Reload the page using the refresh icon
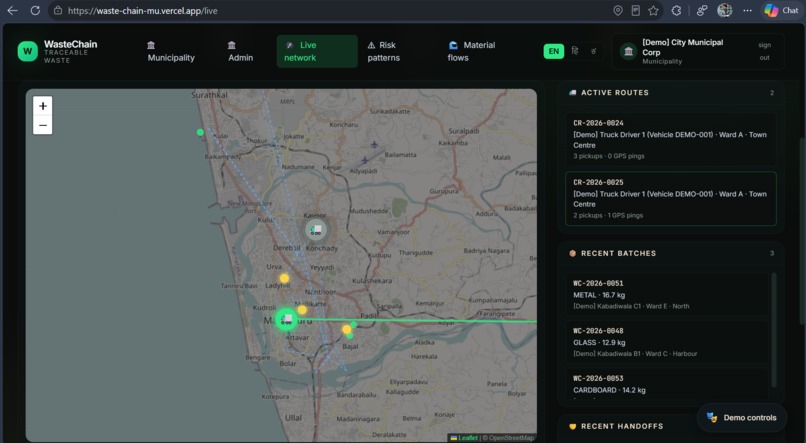This screenshot has width=806, height=443. pos(35,10)
